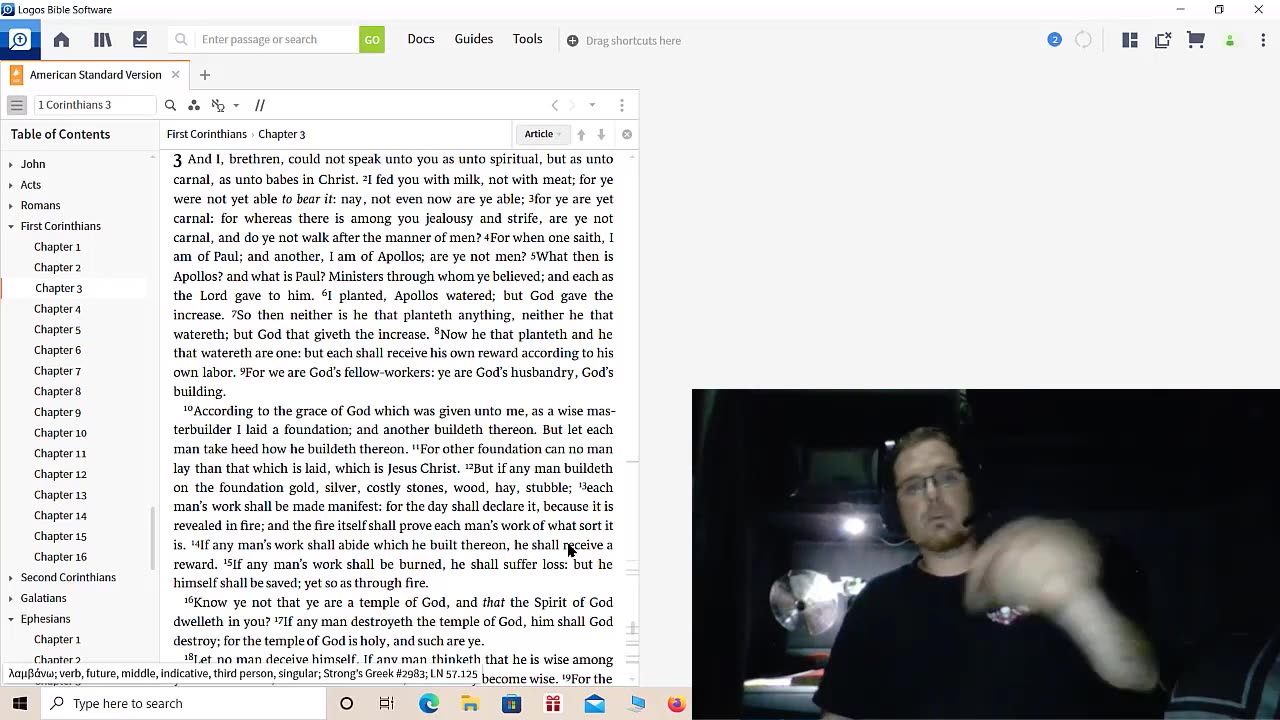Go to Chapter 13 of First Corinthians
Screen dimensions: 1280x720
60,495
